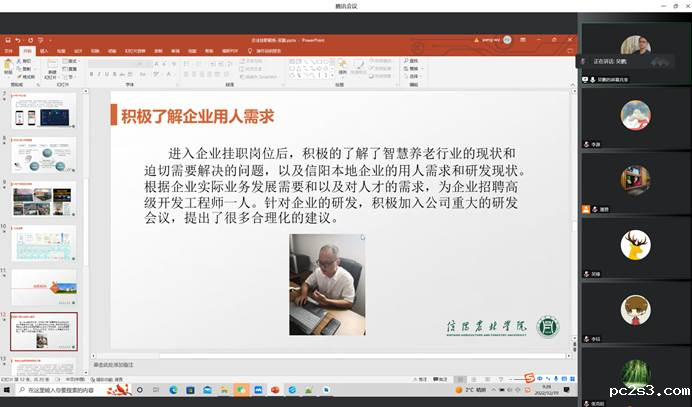
Task: Click the Paste icon in the ribbon
Action: (8, 68)
